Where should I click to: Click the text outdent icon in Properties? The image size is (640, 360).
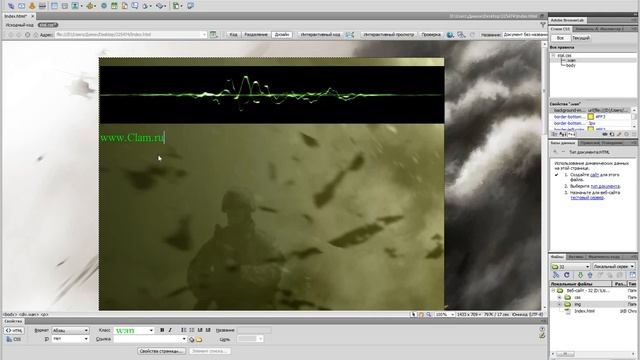(200, 330)
